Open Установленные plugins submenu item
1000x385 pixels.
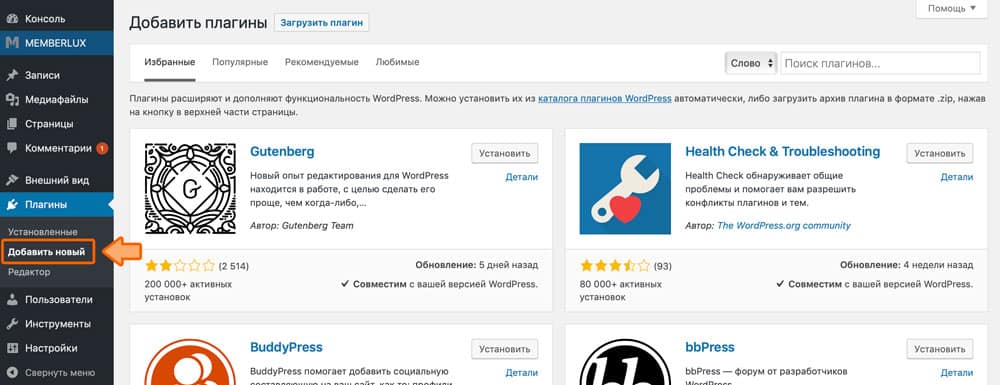coord(43,232)
